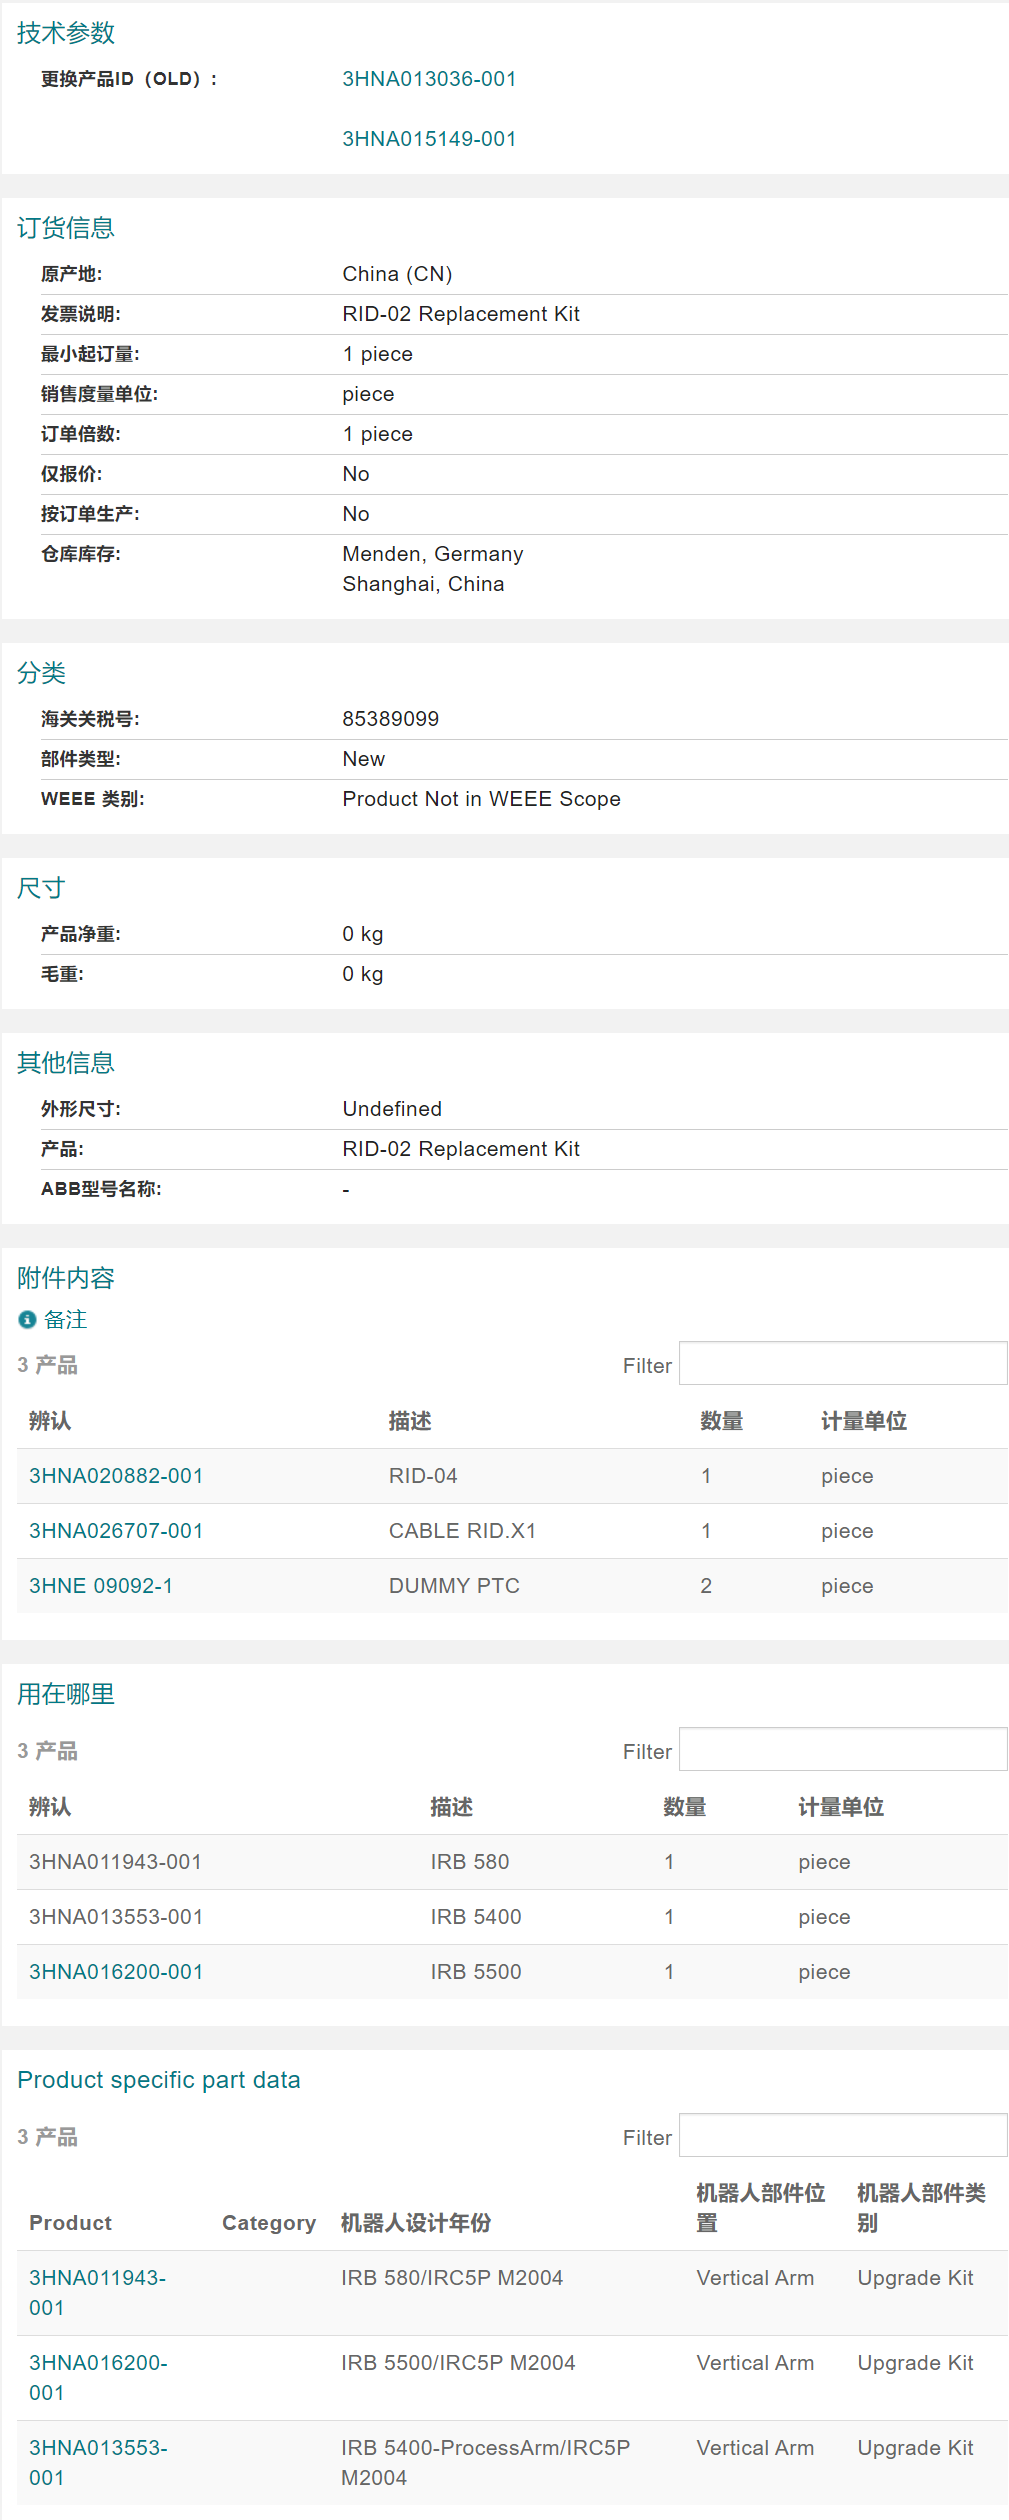Sort by the Product column header
Screen dimensions: 1009x2520
[70, 2223]
